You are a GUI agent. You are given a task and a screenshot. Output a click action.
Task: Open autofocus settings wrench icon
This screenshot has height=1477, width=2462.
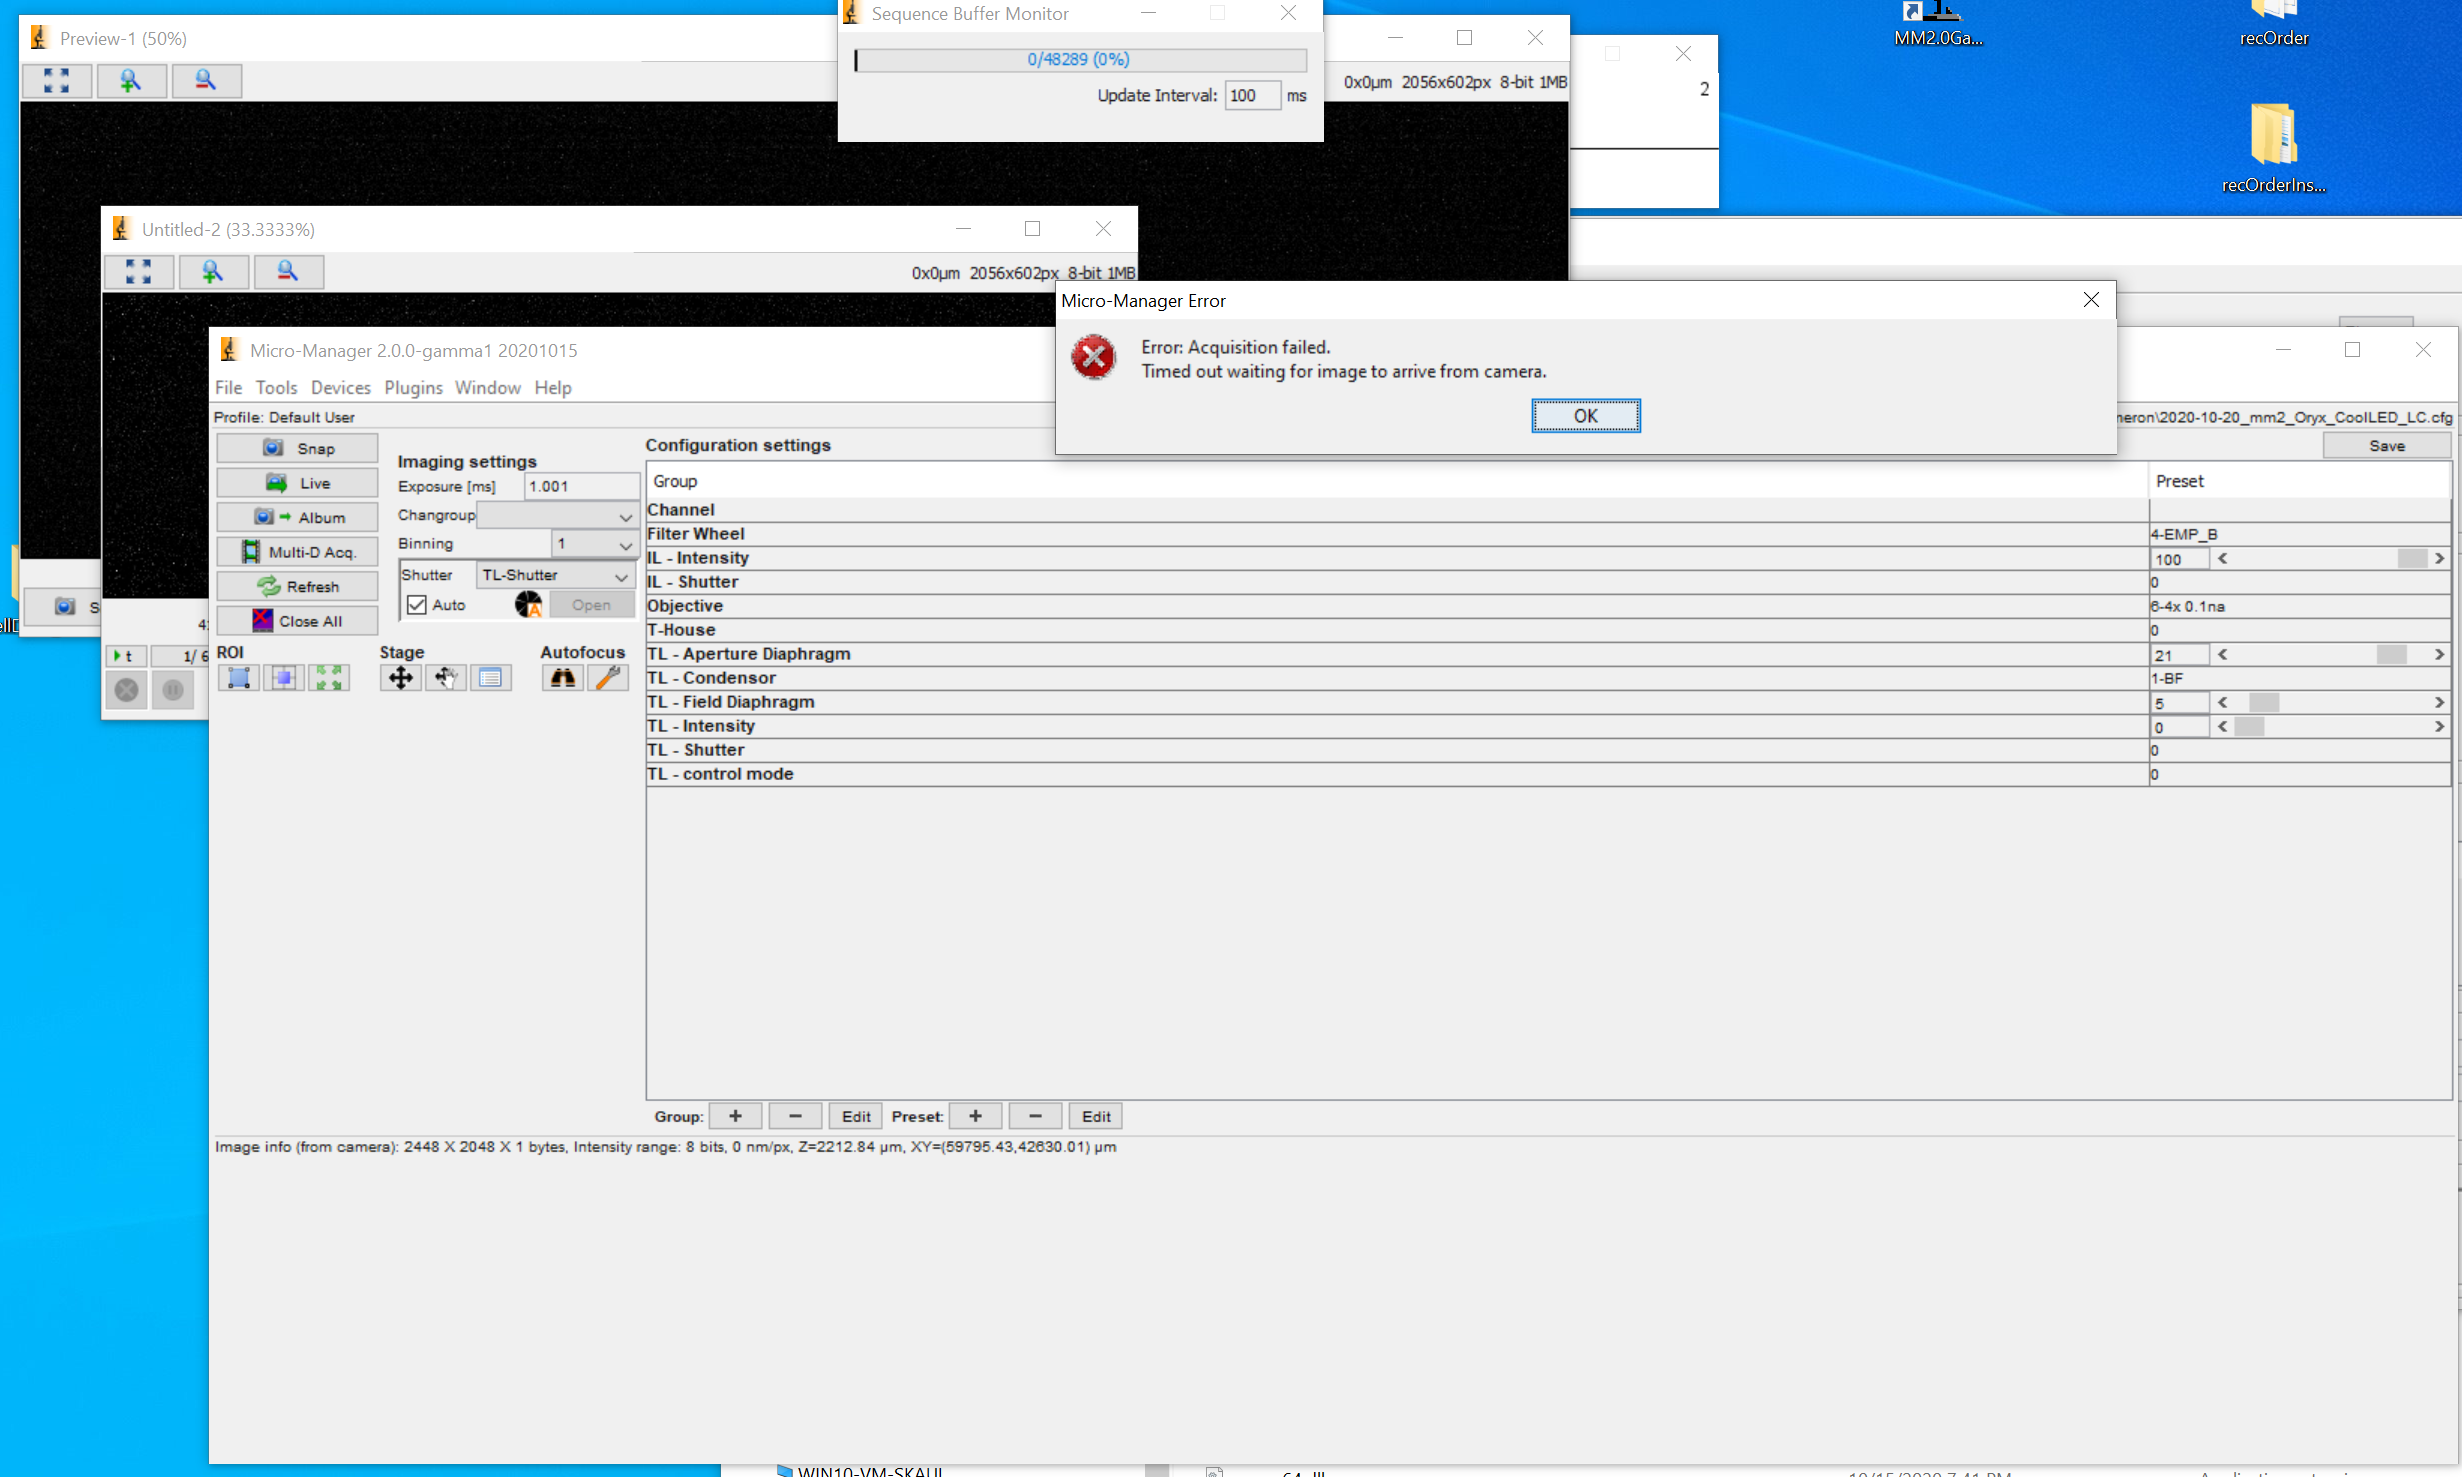[608, 678]
